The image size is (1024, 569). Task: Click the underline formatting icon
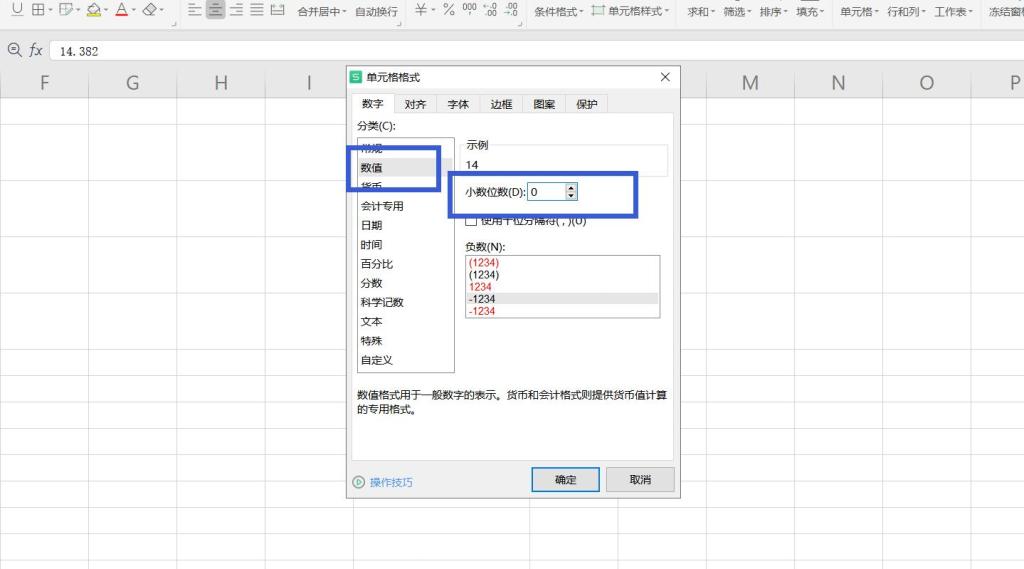coord(16,10)
